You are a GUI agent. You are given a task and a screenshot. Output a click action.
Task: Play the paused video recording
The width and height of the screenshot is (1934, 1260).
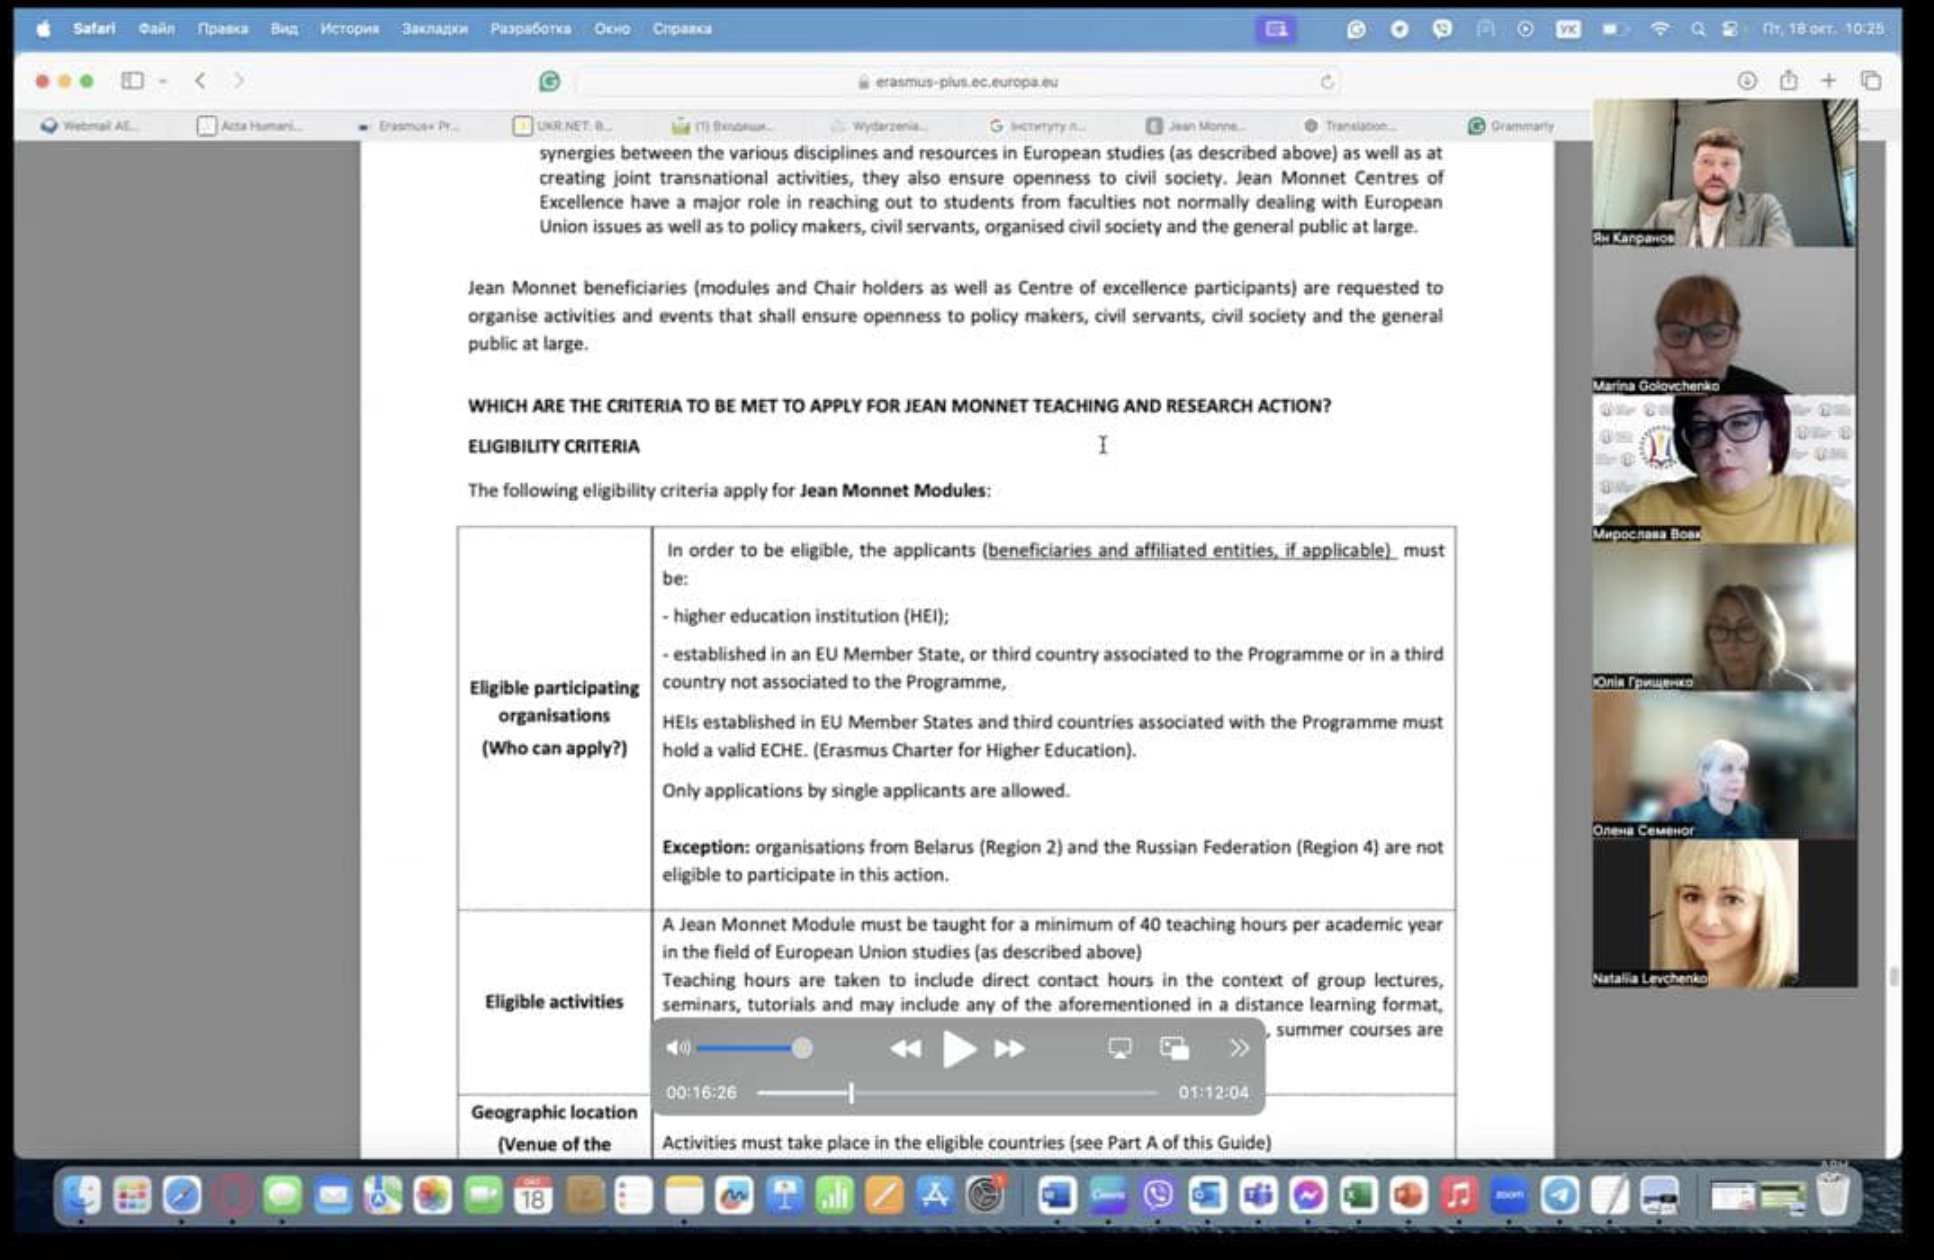point(958,1049)
